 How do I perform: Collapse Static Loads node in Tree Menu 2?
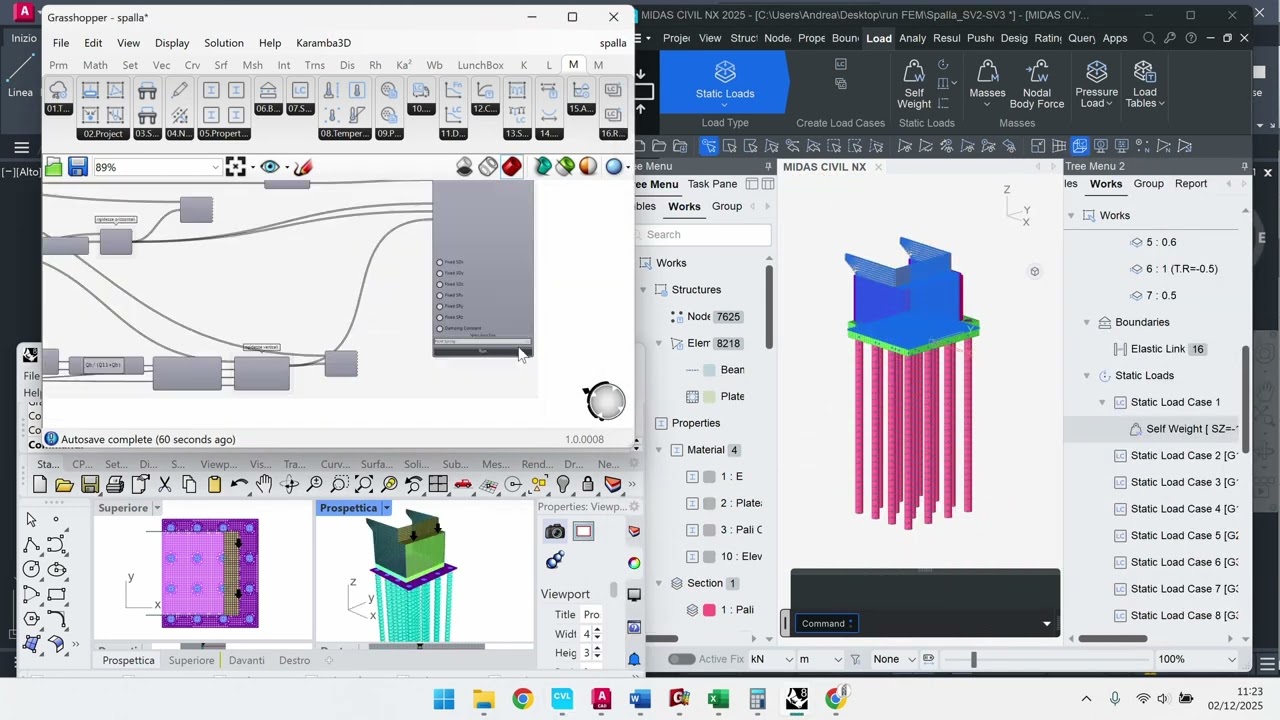point(1087,376)
